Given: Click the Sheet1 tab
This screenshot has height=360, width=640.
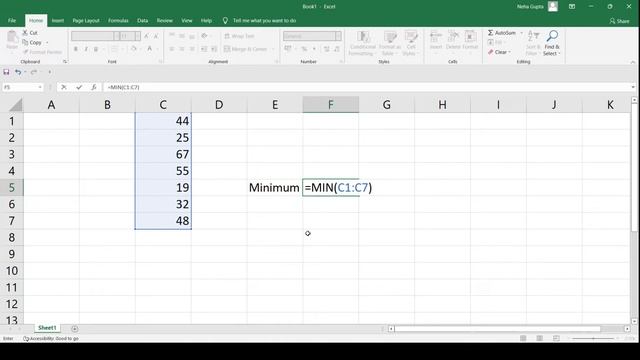Looking at the screenshot, I should click(x=47, y=328).
